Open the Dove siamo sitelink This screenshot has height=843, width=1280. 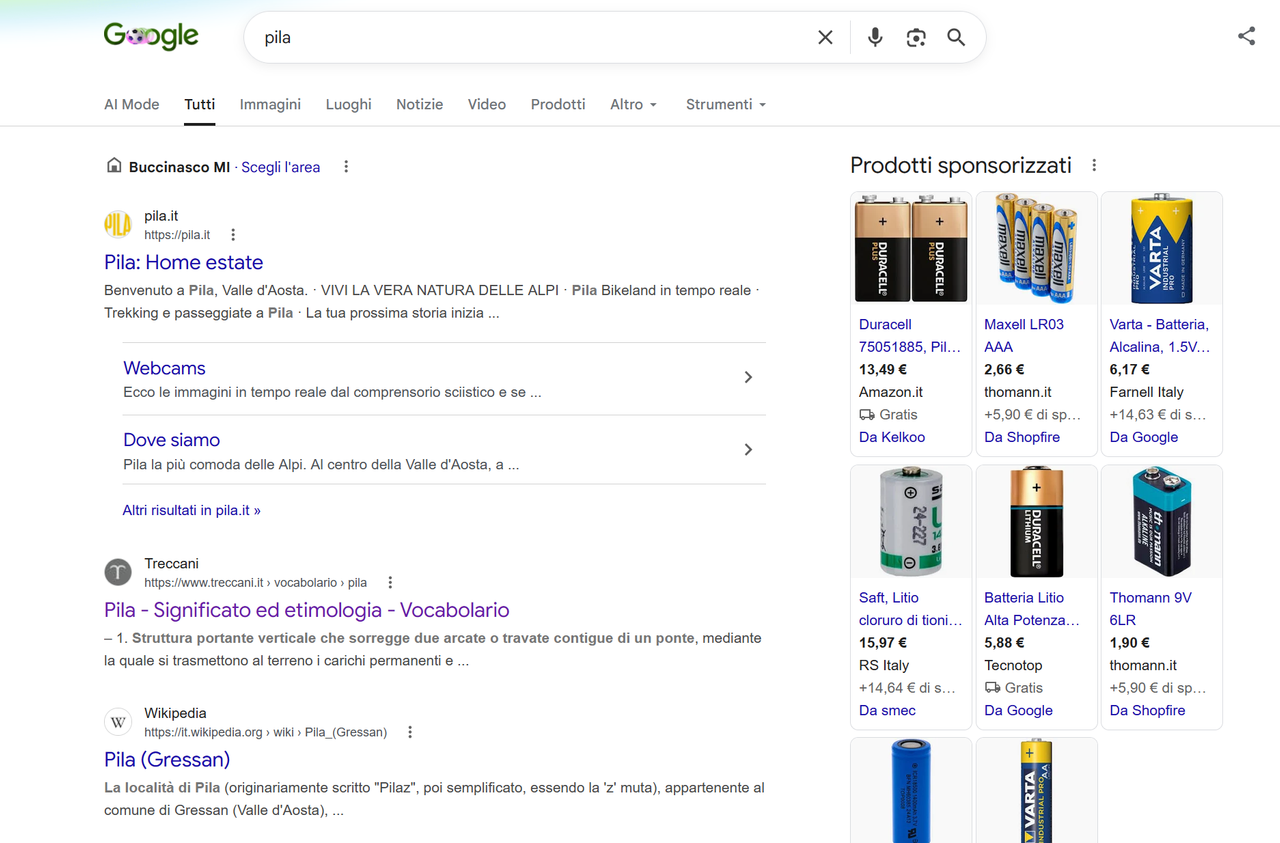[171, 440]
